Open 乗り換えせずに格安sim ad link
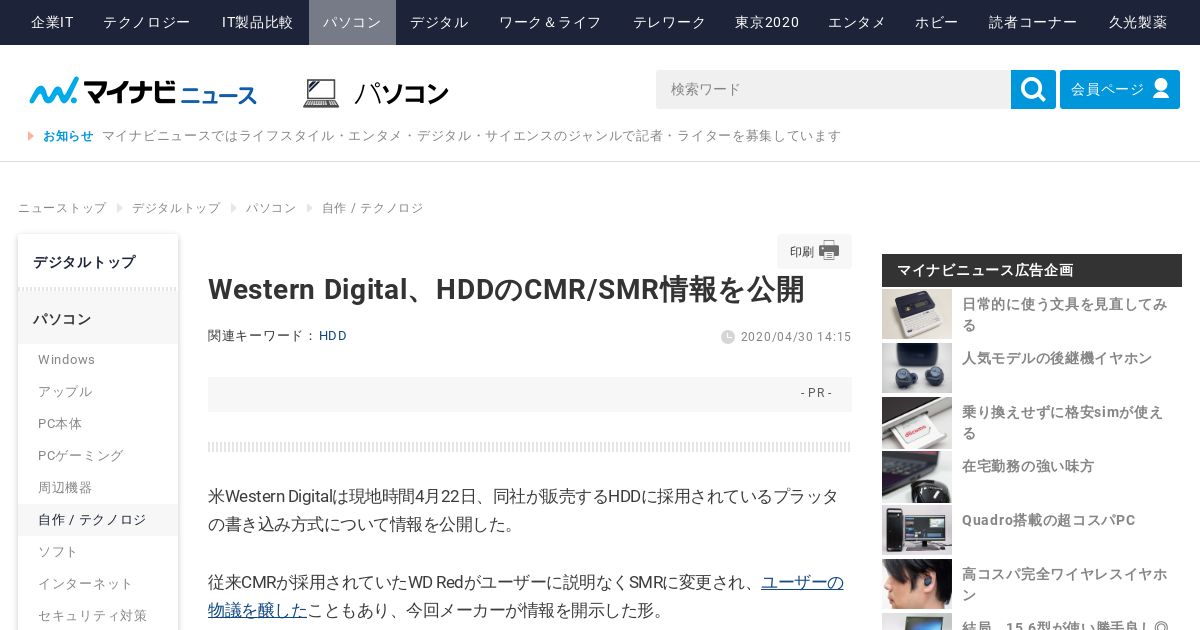The image size is (1200, 630). (x=1062, y=422)
